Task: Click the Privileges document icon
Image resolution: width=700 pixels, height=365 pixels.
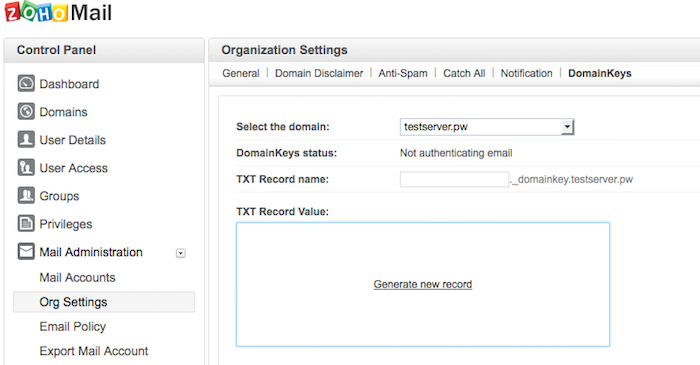Action: coord(26,224)
